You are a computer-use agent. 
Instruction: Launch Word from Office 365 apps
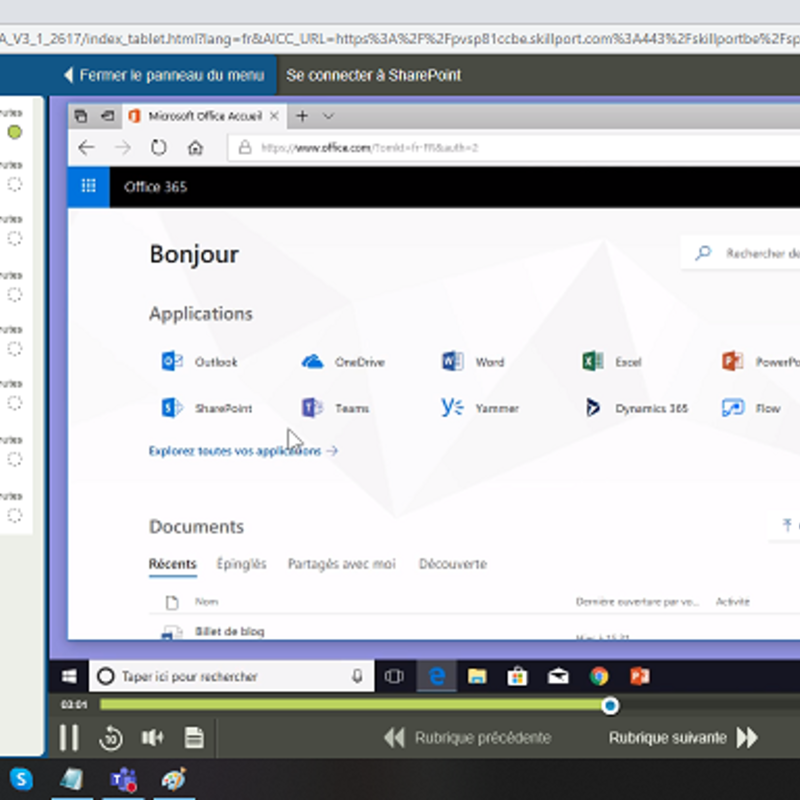[x=472, y=362]
